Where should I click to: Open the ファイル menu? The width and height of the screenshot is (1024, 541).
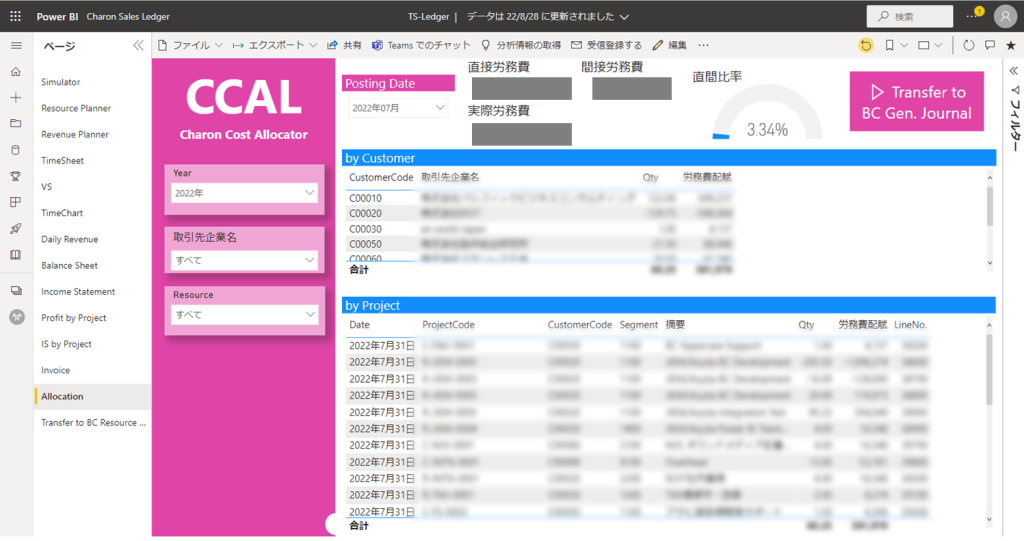190,45
